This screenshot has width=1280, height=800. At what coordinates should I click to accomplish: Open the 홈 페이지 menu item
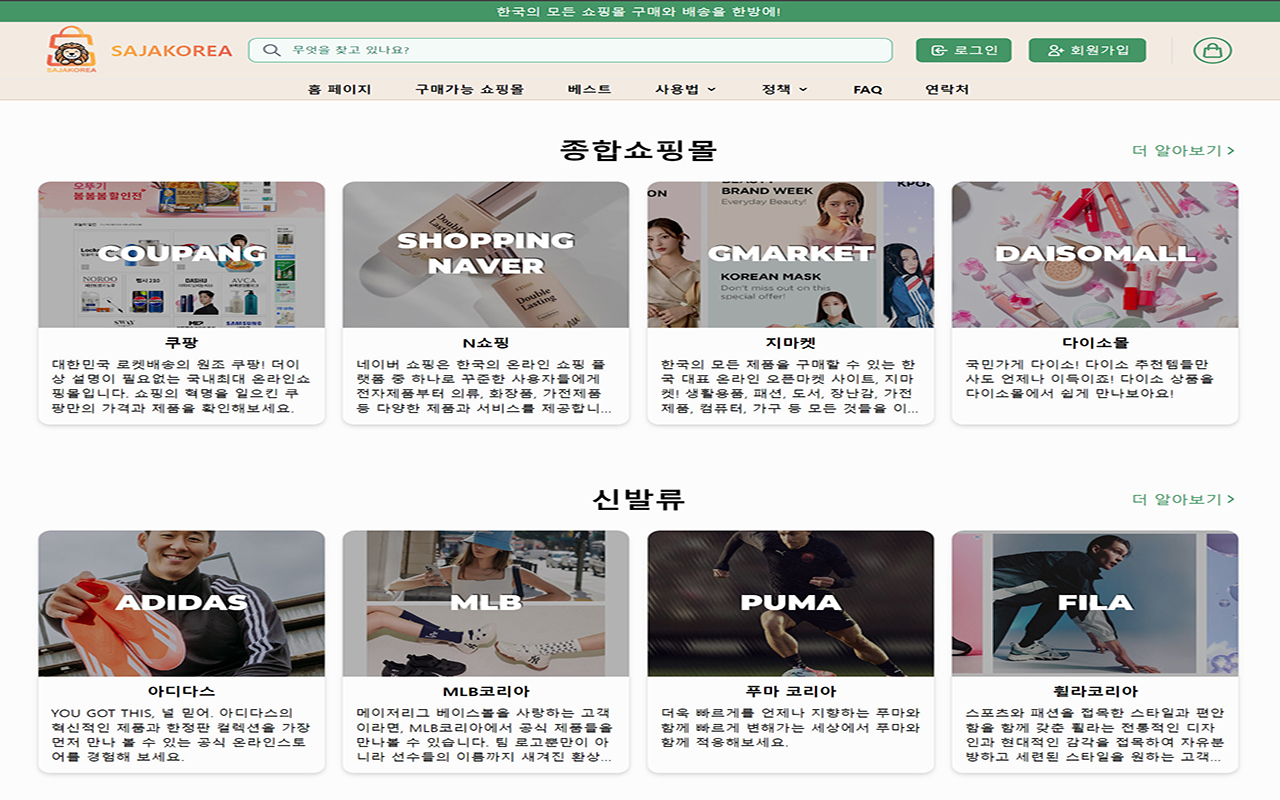[339, 89]
